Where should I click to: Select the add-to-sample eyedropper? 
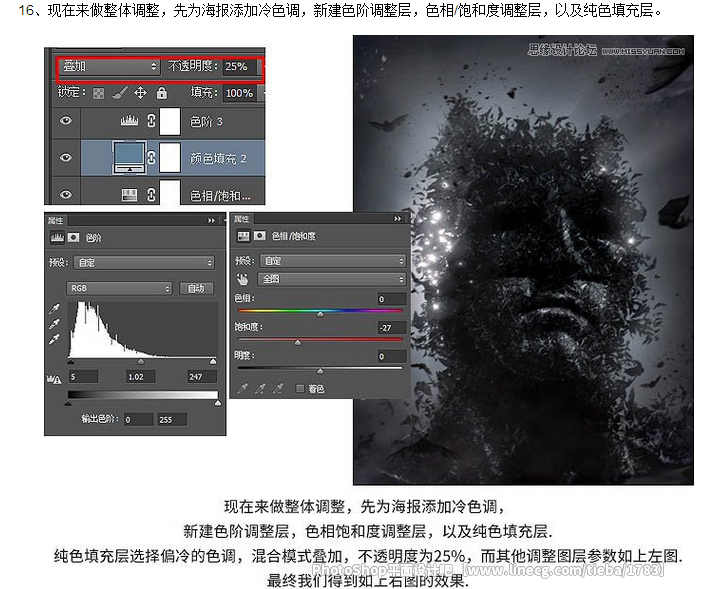pyautogui.click(x=260, y=389)
